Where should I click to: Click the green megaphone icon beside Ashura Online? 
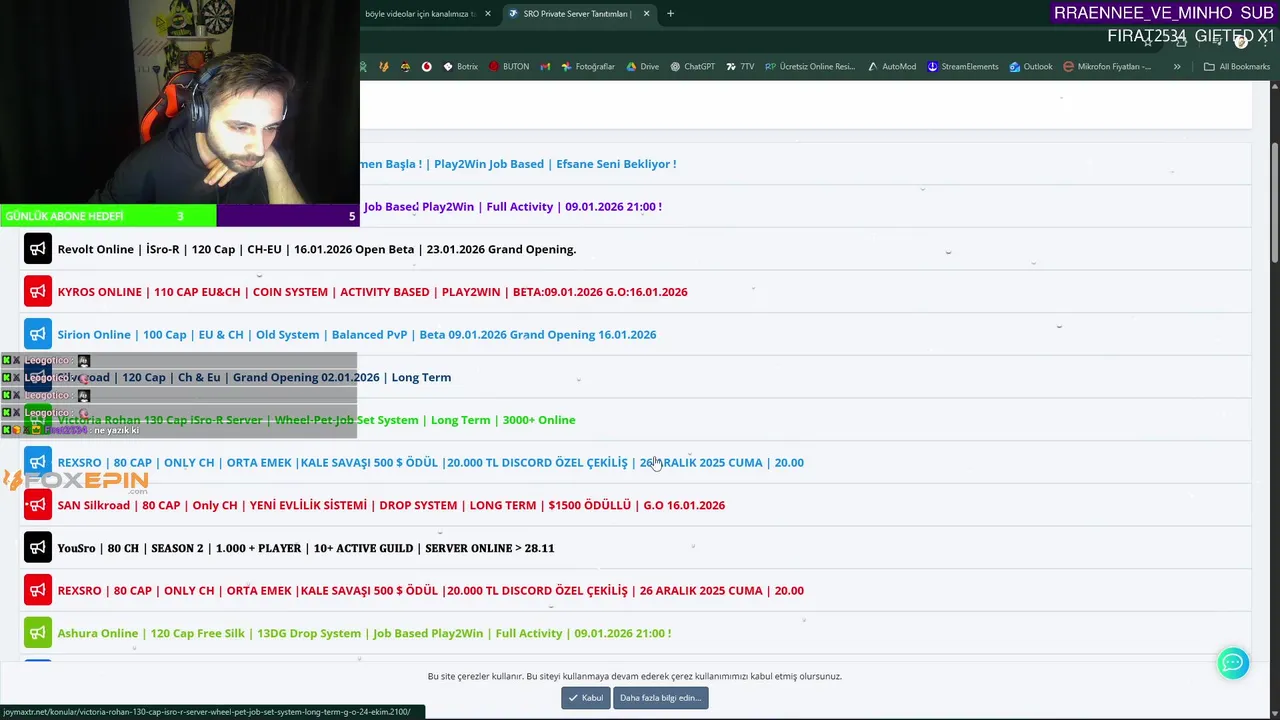37,633
